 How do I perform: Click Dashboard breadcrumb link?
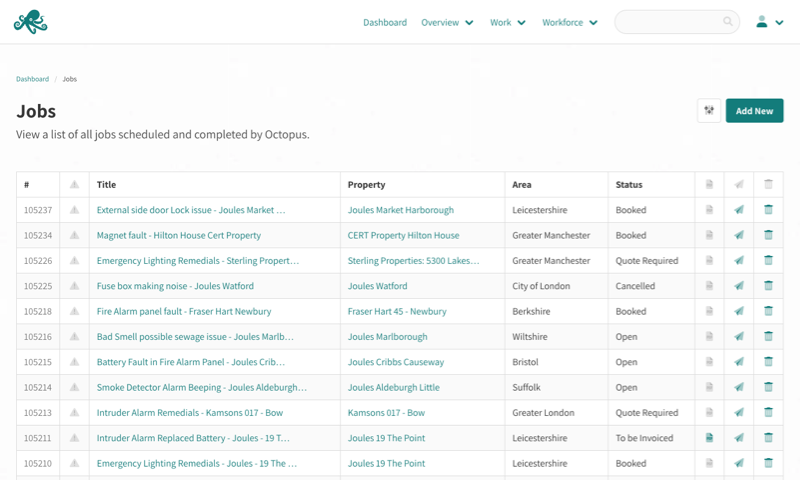click(32, 79)
